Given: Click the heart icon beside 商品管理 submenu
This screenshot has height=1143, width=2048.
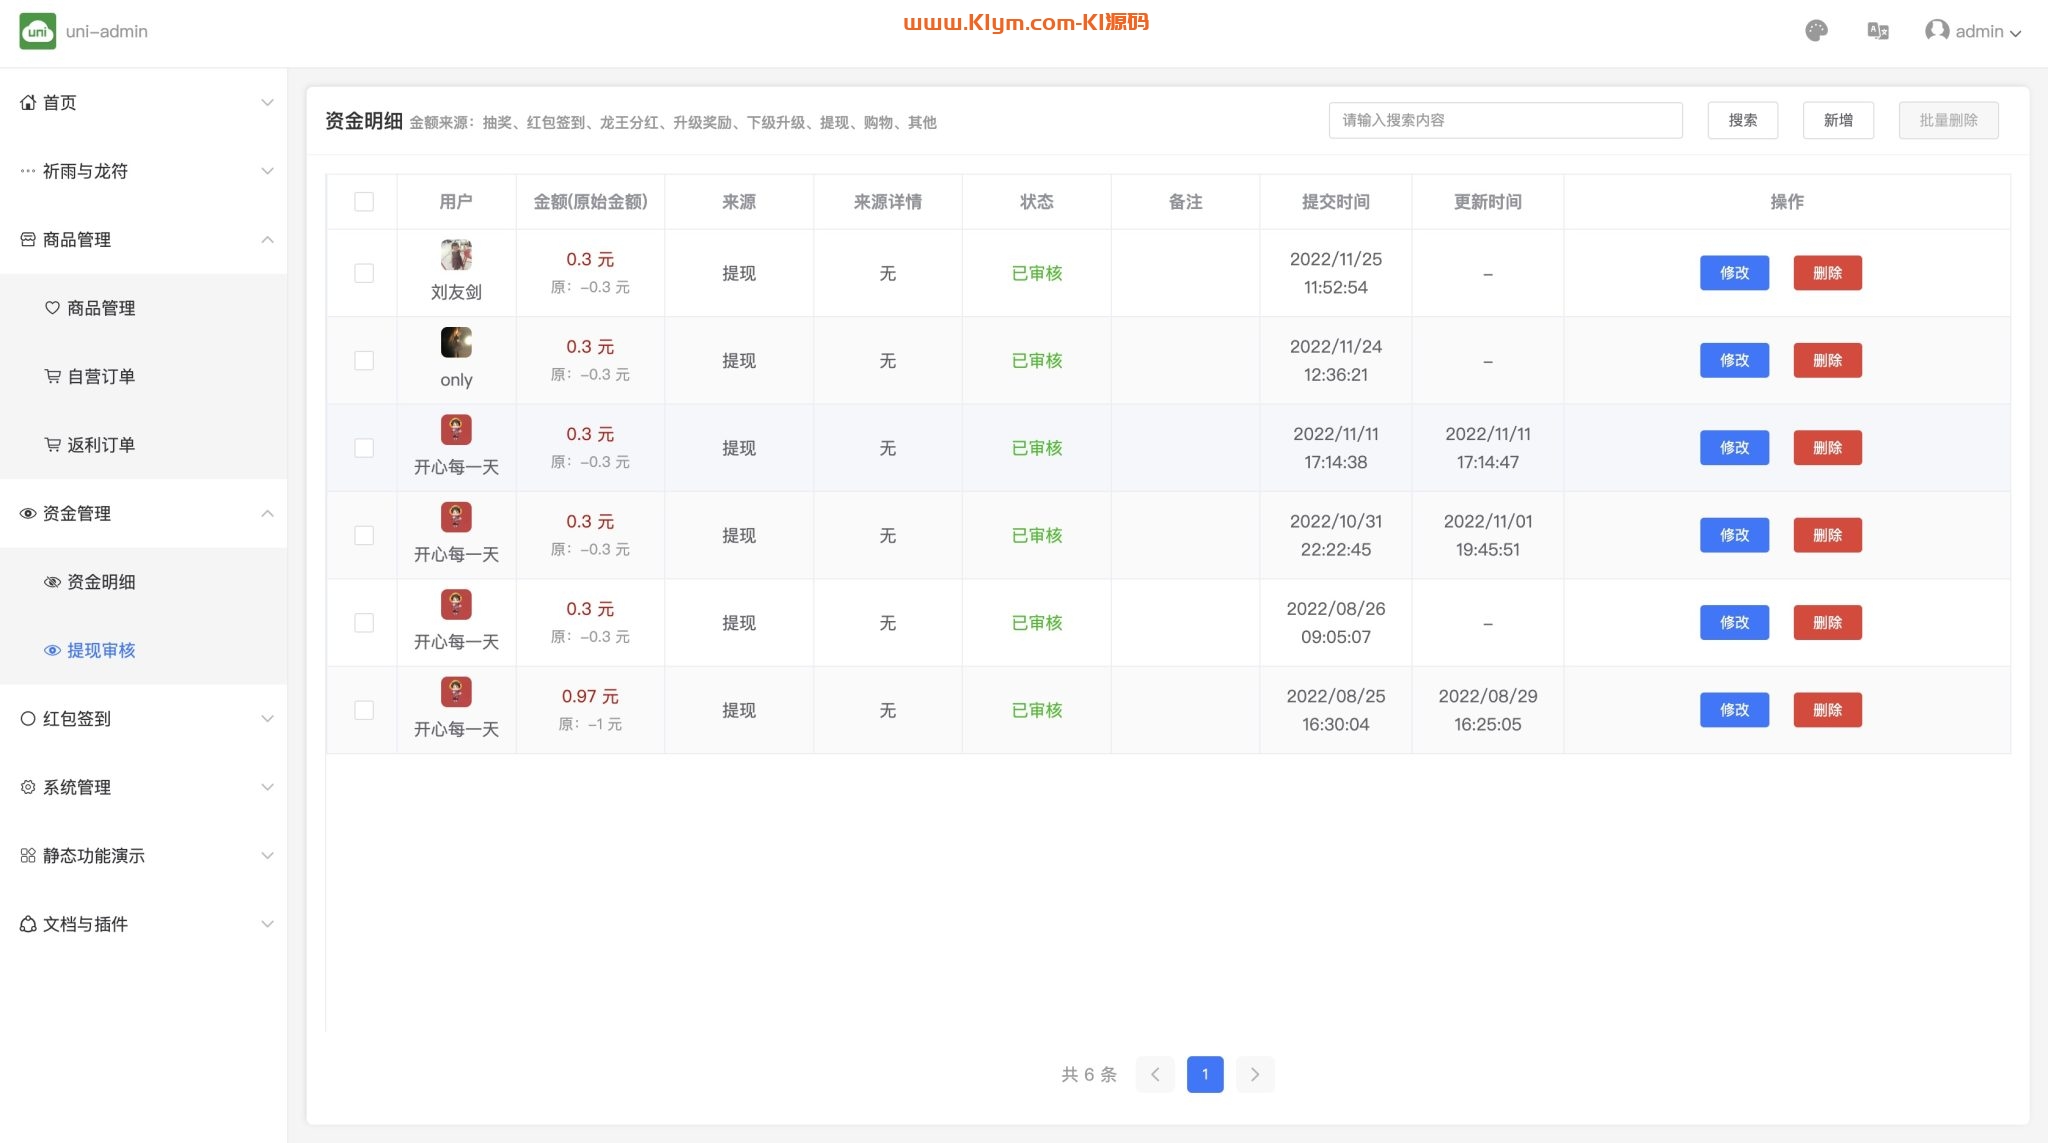Looking at the screenshot, I should click(x=52, y=308).
